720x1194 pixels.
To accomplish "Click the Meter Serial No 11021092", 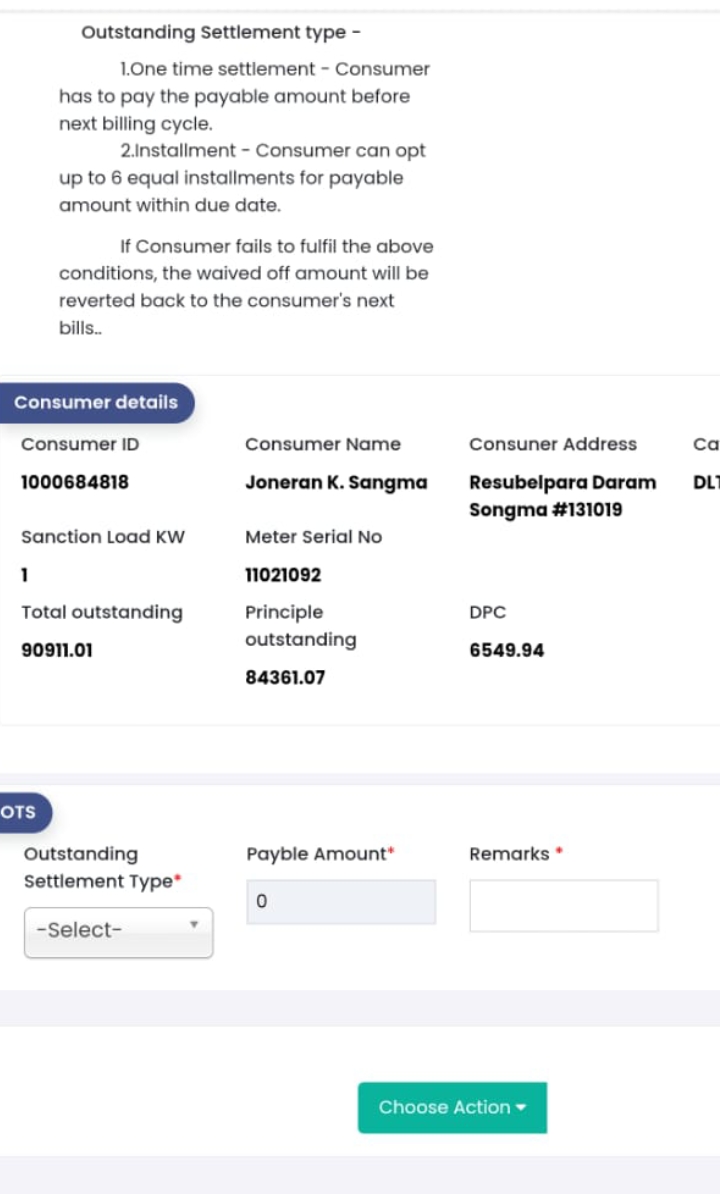I will [283, 575].
